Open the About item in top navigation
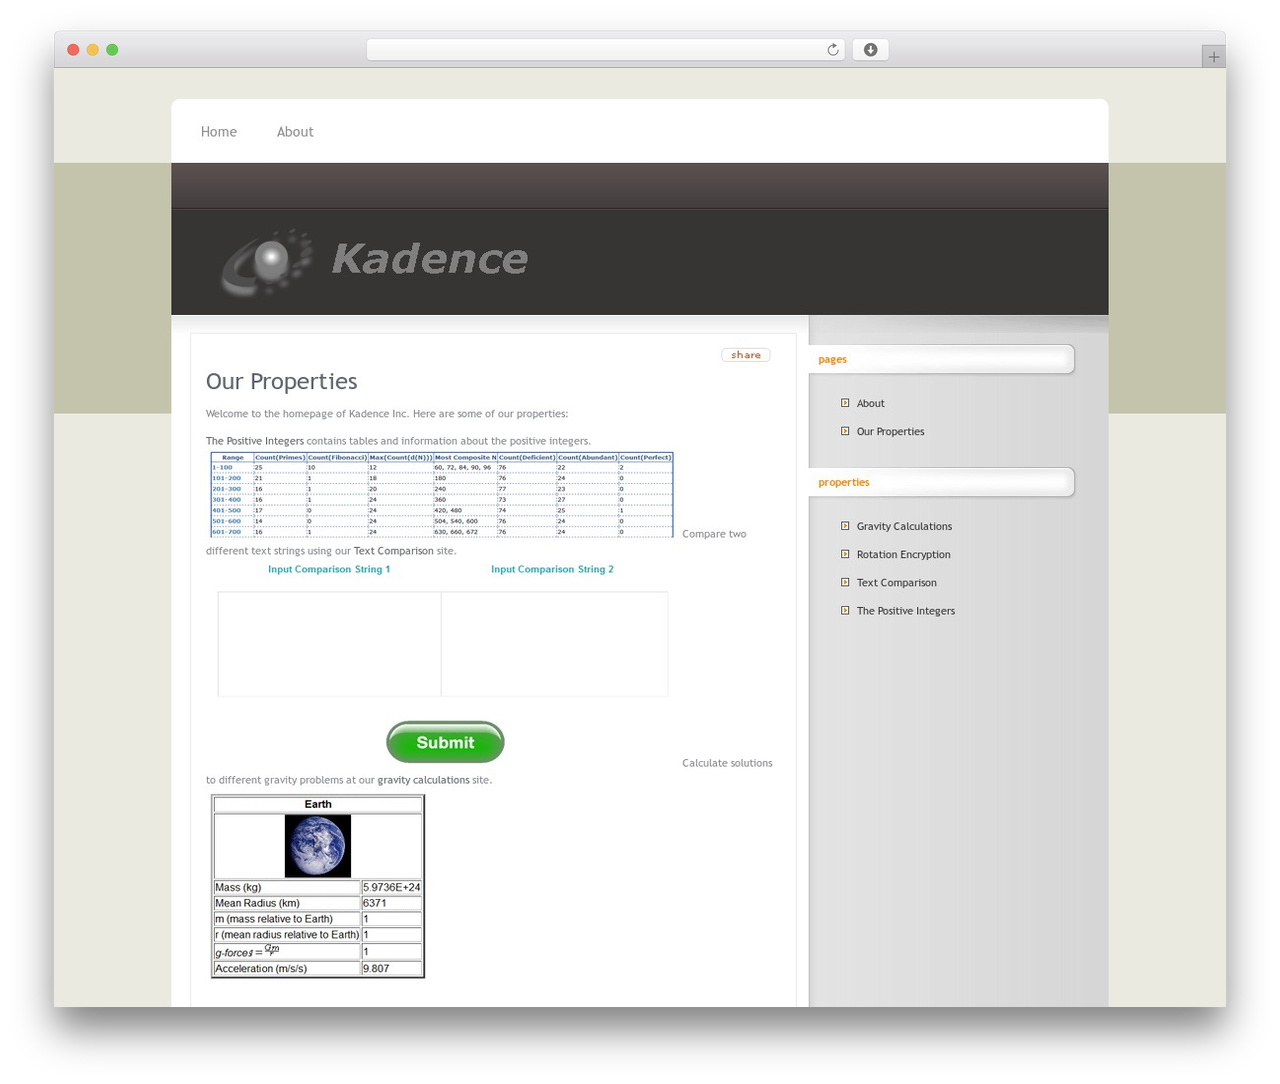This screenshot has height=1084, width=1280. (x=295, y=132)
